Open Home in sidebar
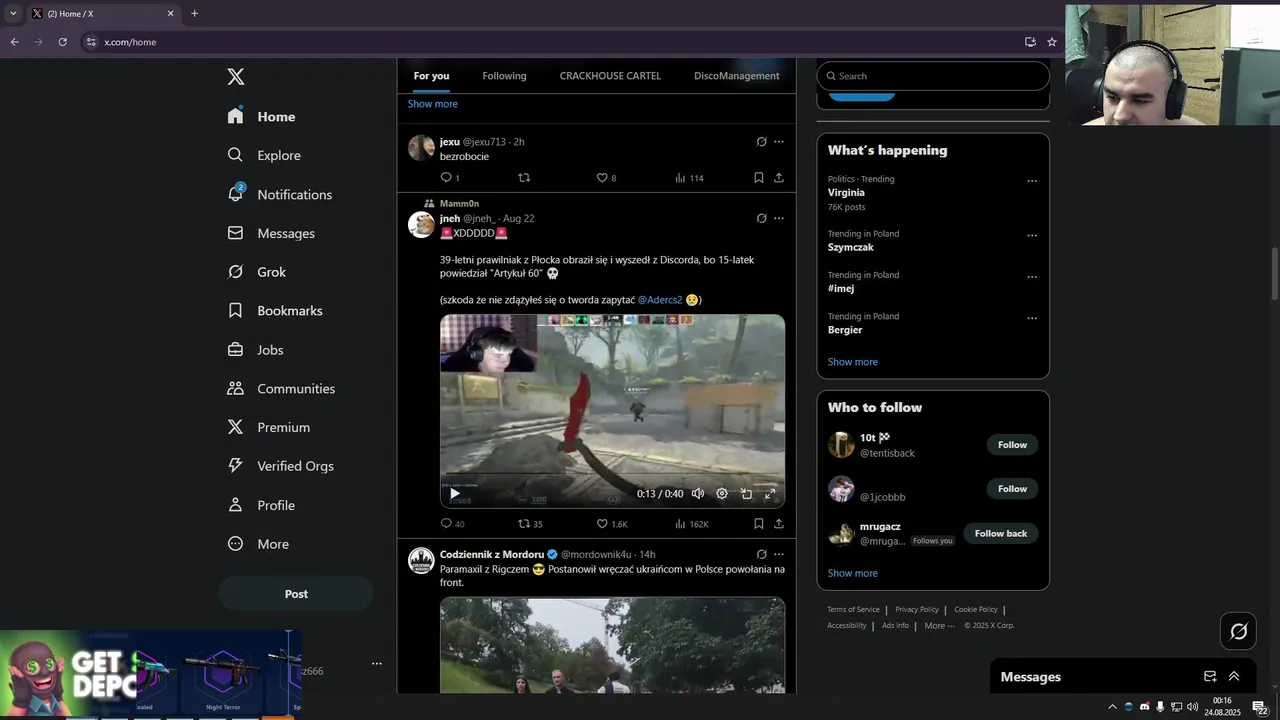1280x720 pixels. 261,116
